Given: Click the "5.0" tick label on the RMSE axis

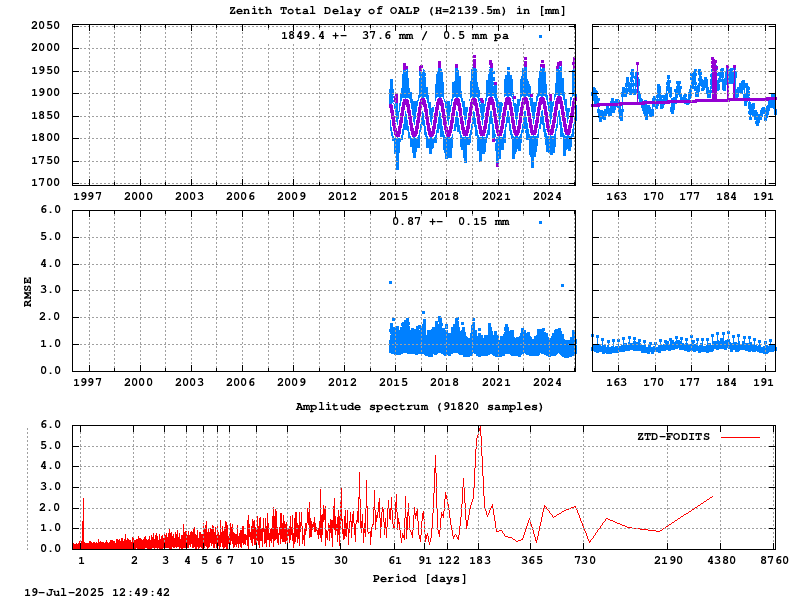Looking at the screenshot, I should (x=51, y=237).
